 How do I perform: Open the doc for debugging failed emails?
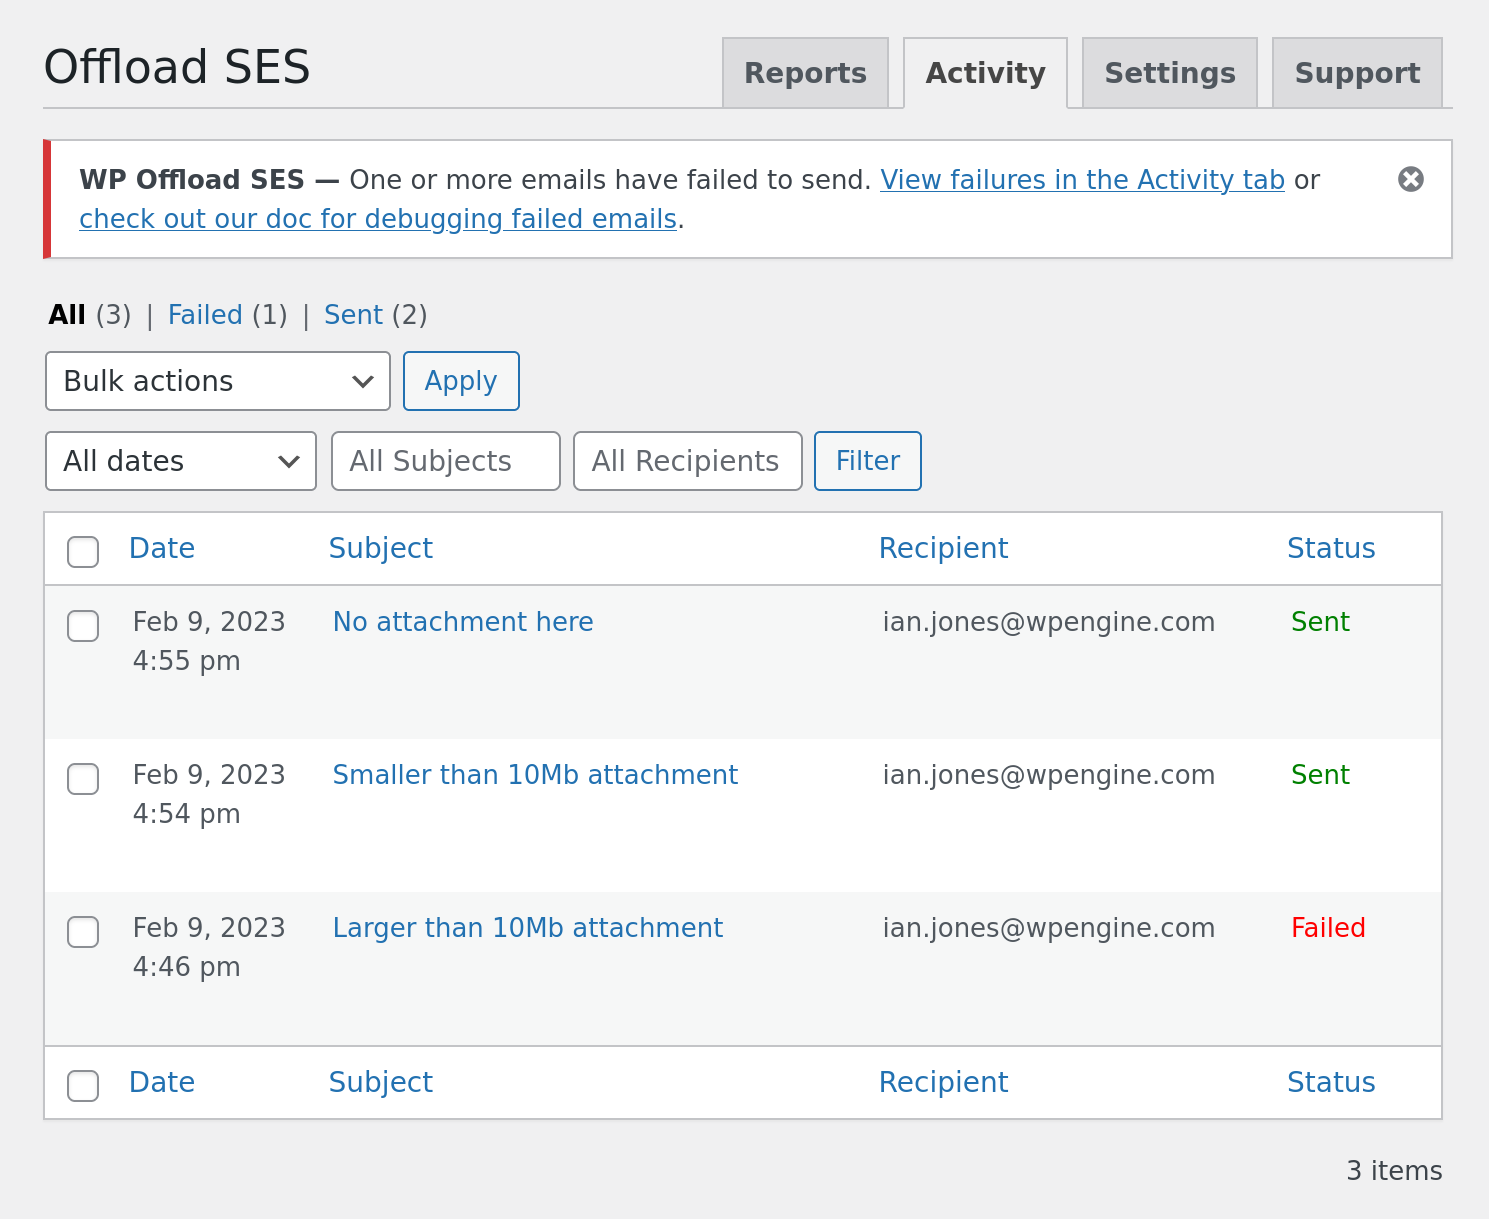(x=378, y=219)
